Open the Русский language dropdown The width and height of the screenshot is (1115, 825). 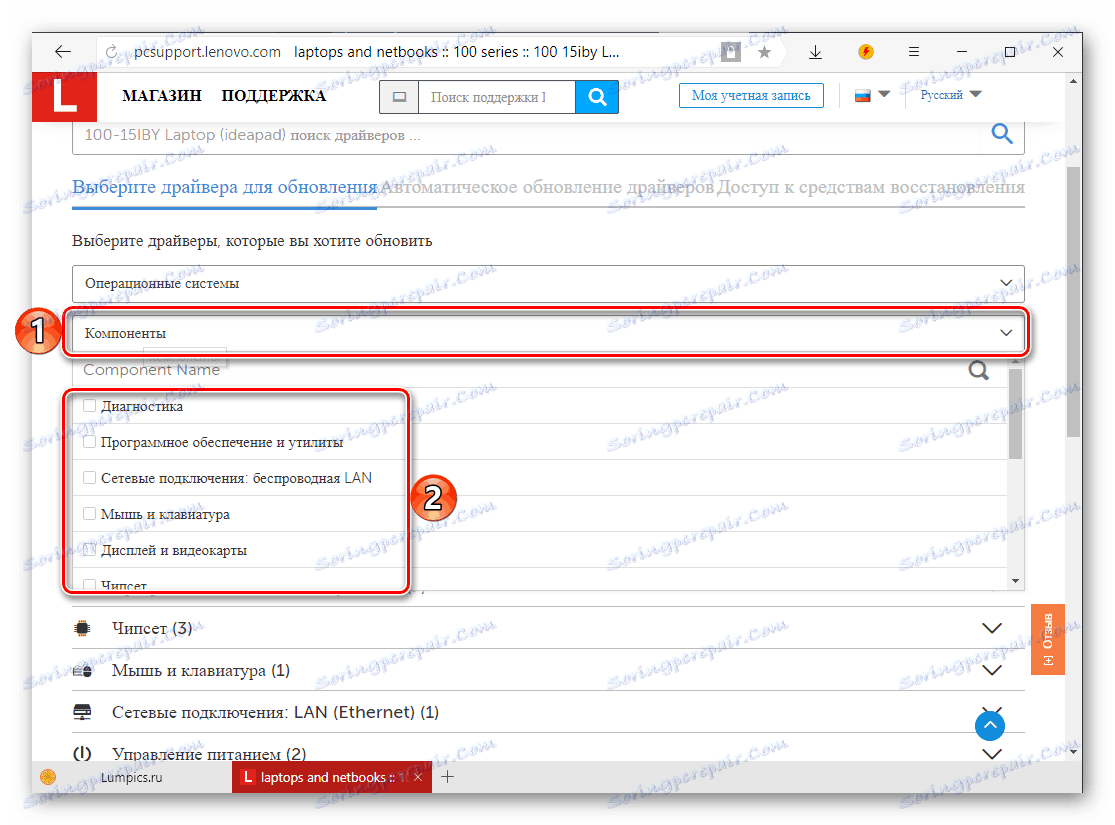click(951, 95)
